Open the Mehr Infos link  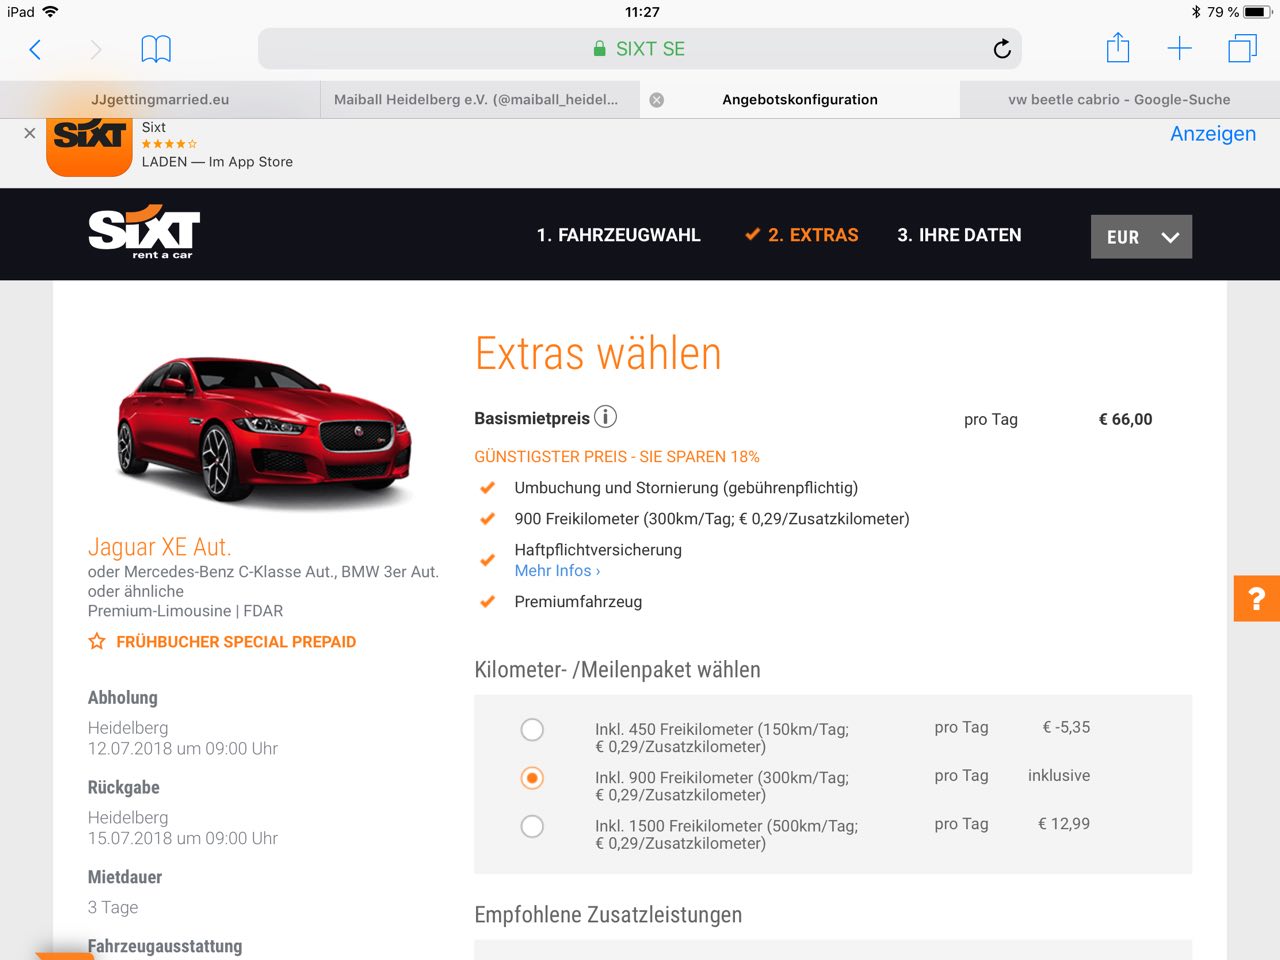pos(557,571)
